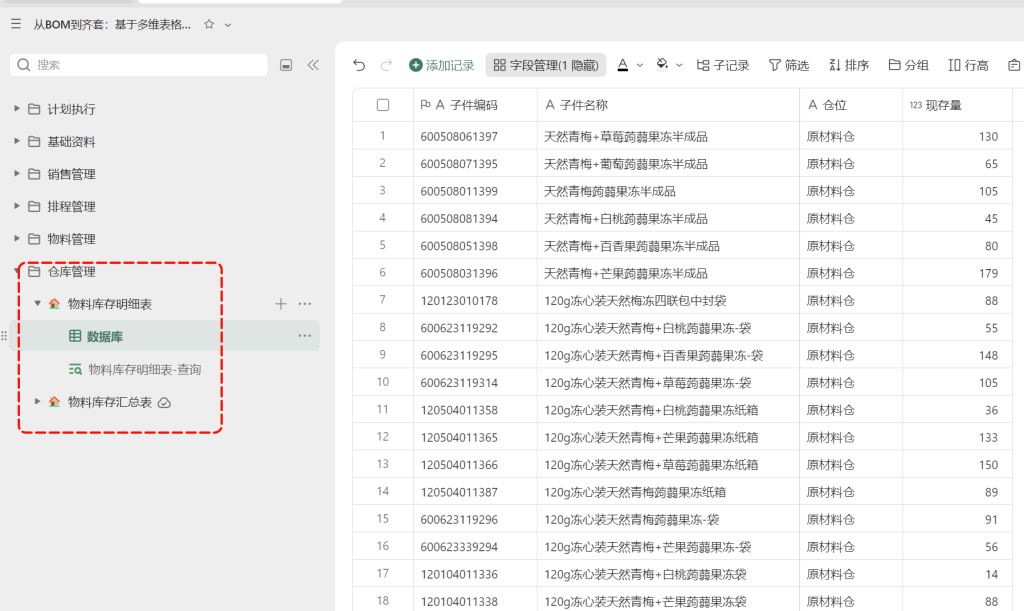This screenshot has width=1024, height=611.
Task: Expand the 排程管理 folder
Action: (17, 206)
